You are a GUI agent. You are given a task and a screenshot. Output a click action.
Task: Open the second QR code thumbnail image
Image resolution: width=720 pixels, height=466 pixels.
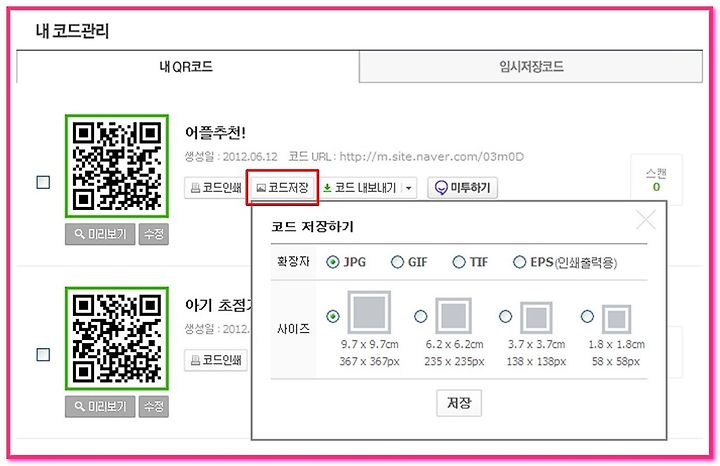point(117,338)
